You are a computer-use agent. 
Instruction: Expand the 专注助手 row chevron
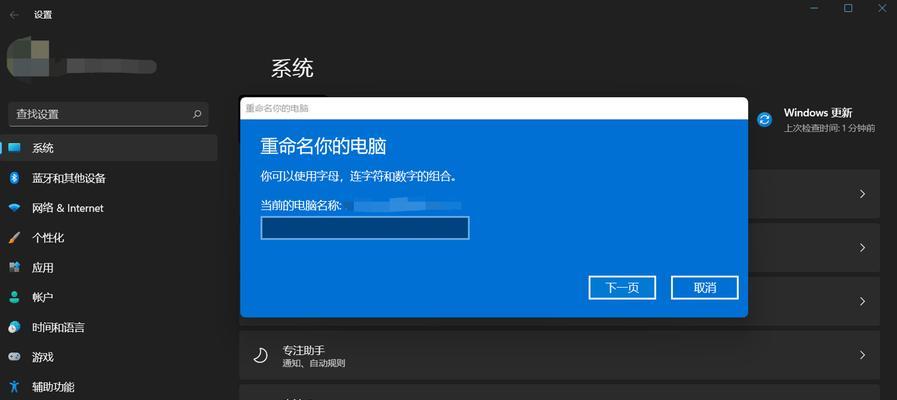[x=862, y=355]
